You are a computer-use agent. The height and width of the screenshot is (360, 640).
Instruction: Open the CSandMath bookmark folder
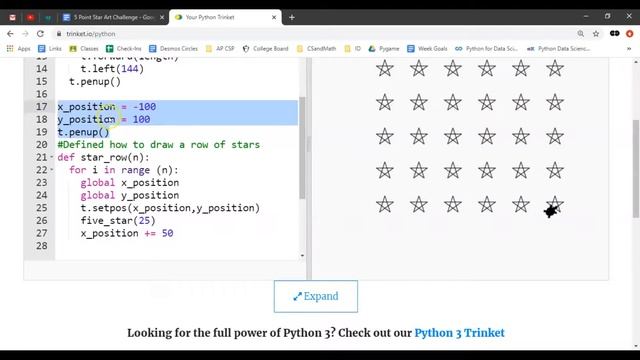click(x=316, y=49)
